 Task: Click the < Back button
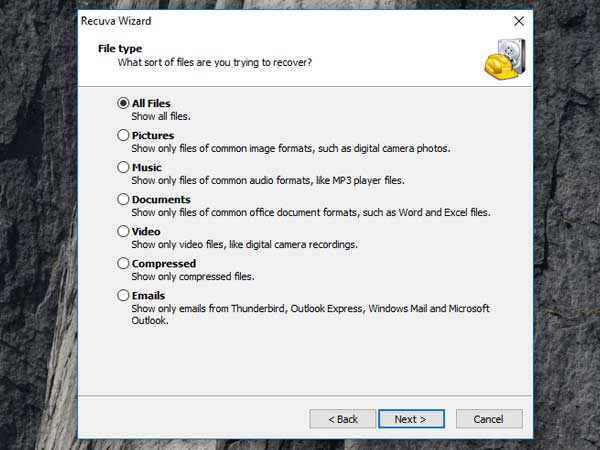(x=342, y=419)
